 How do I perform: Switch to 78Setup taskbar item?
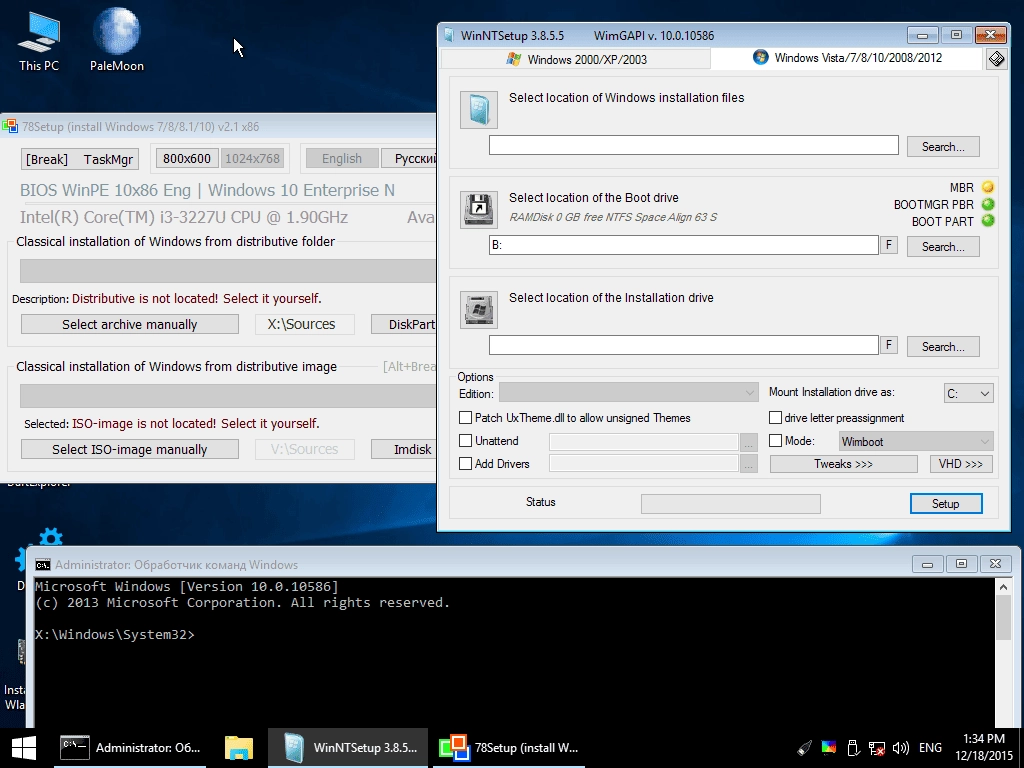pos(508,748)
